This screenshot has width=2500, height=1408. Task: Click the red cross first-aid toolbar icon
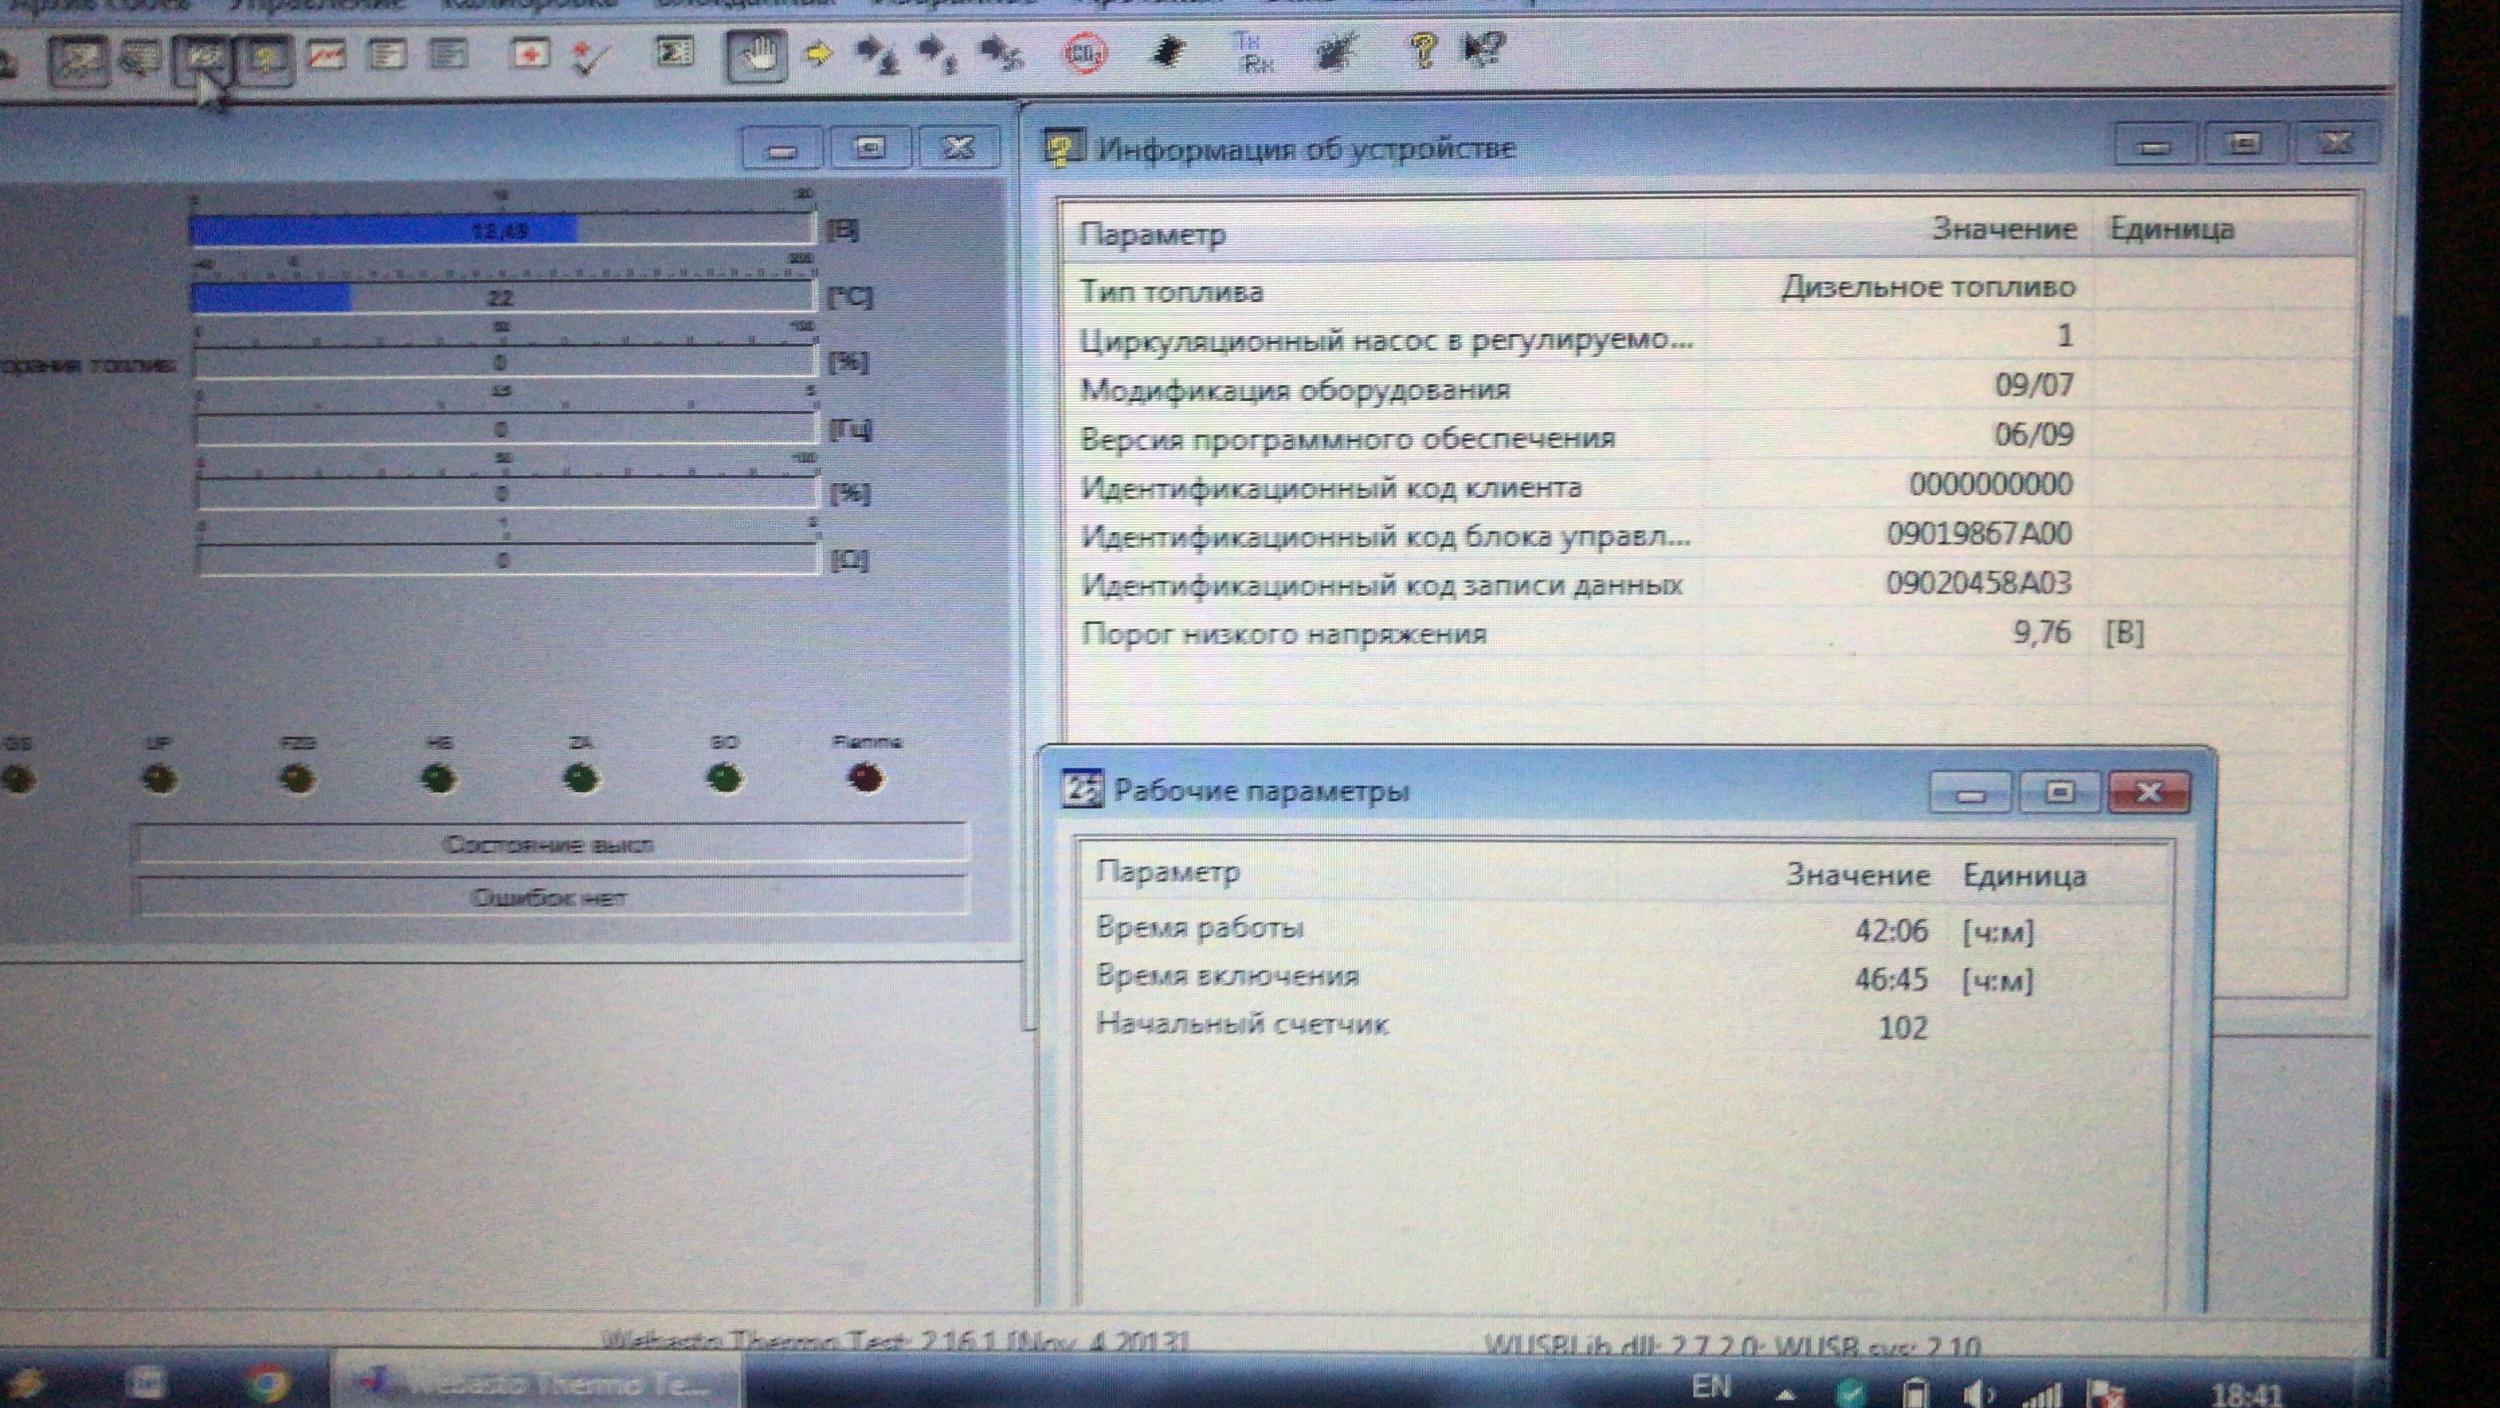pos(529,54)
